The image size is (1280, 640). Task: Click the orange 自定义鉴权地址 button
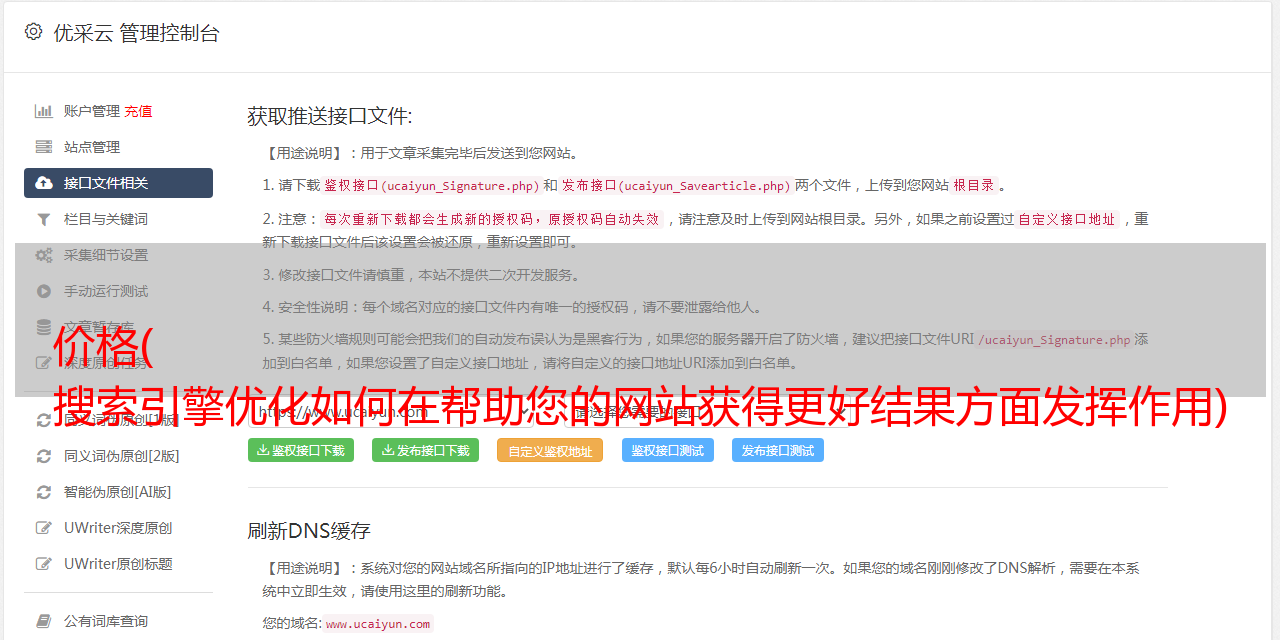550,450
